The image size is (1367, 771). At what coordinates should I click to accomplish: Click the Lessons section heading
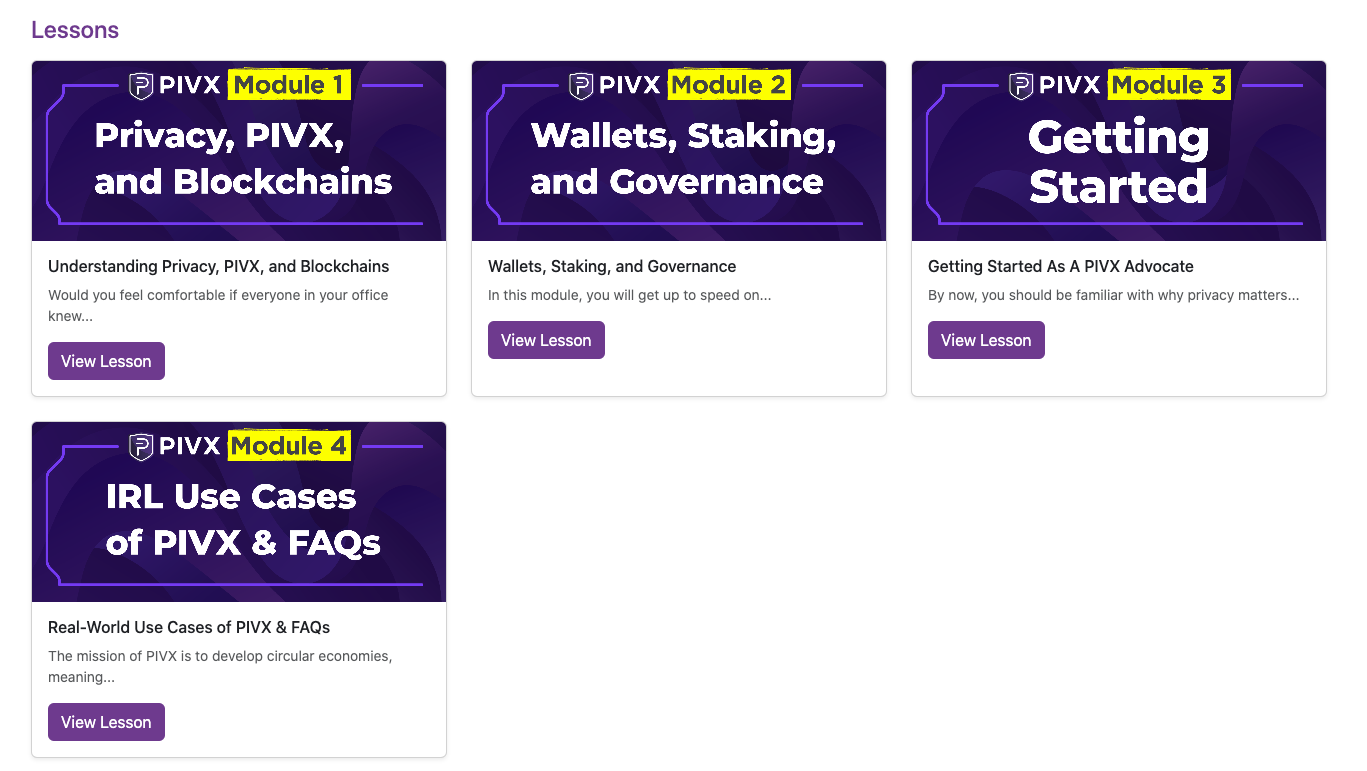coord(75,30)
